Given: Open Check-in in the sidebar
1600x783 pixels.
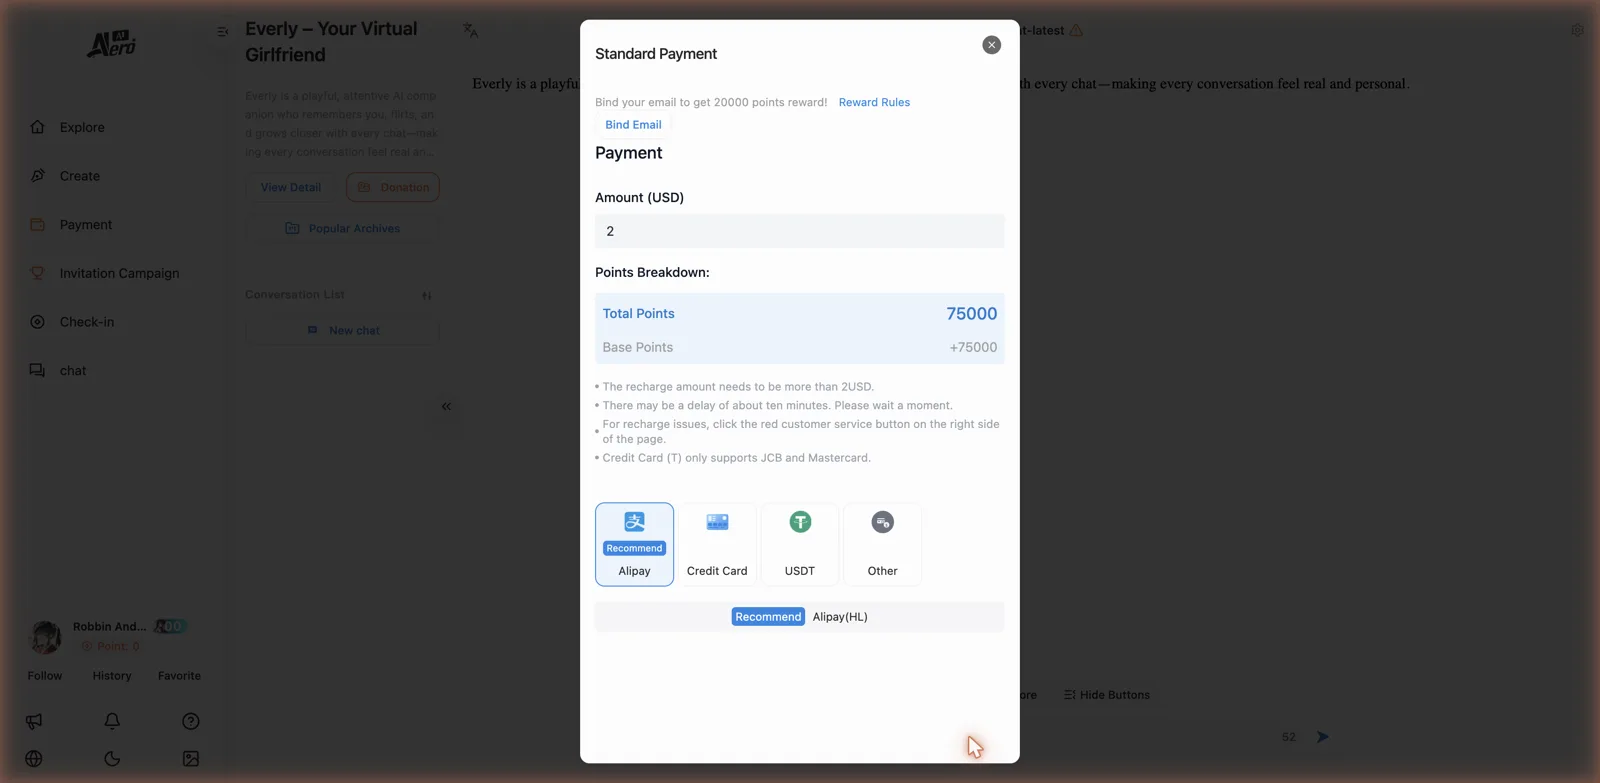Looking at the screenshot, I should pyautogui.click(x=87, y=322).
